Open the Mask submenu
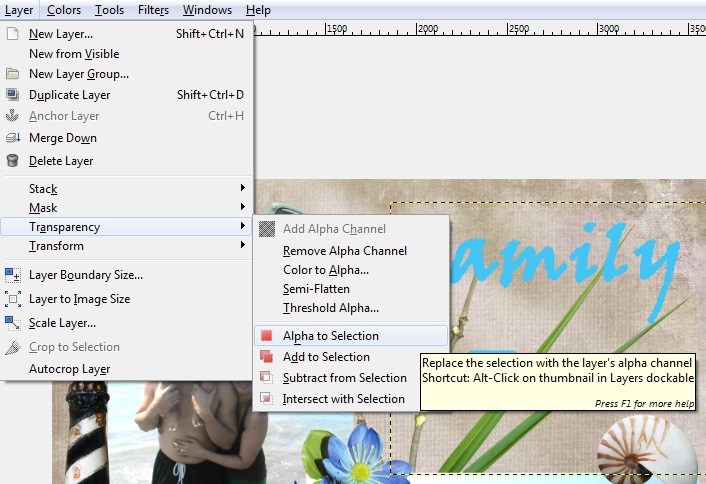Image resolution: width=706 pixels, height=484 pixels. point(126,208)
